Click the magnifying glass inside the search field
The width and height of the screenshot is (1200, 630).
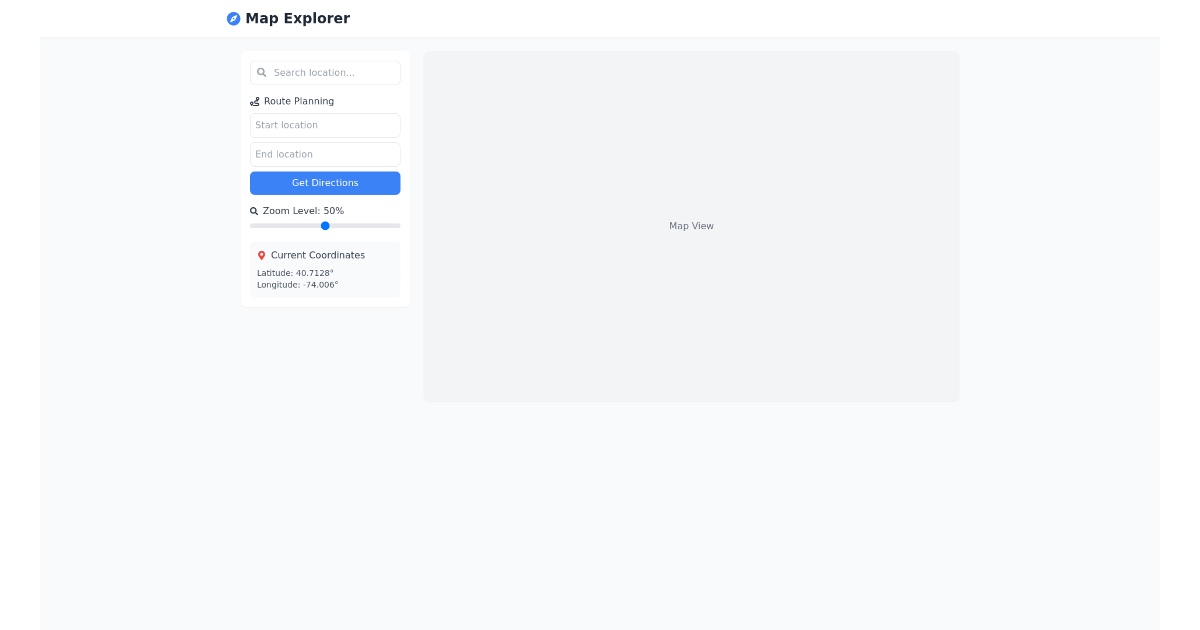click(x=262, y=72)
